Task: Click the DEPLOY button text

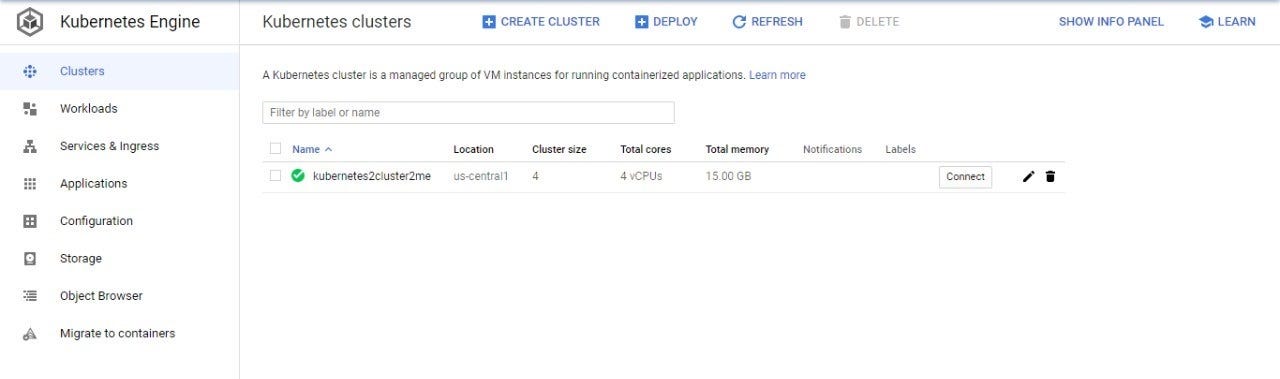Action: tap(675, 22)
